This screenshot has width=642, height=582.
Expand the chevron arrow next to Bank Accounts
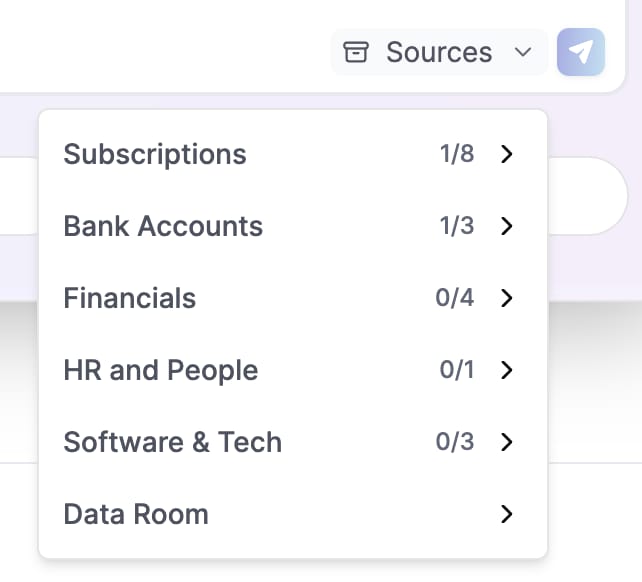[x=507, y=226]
